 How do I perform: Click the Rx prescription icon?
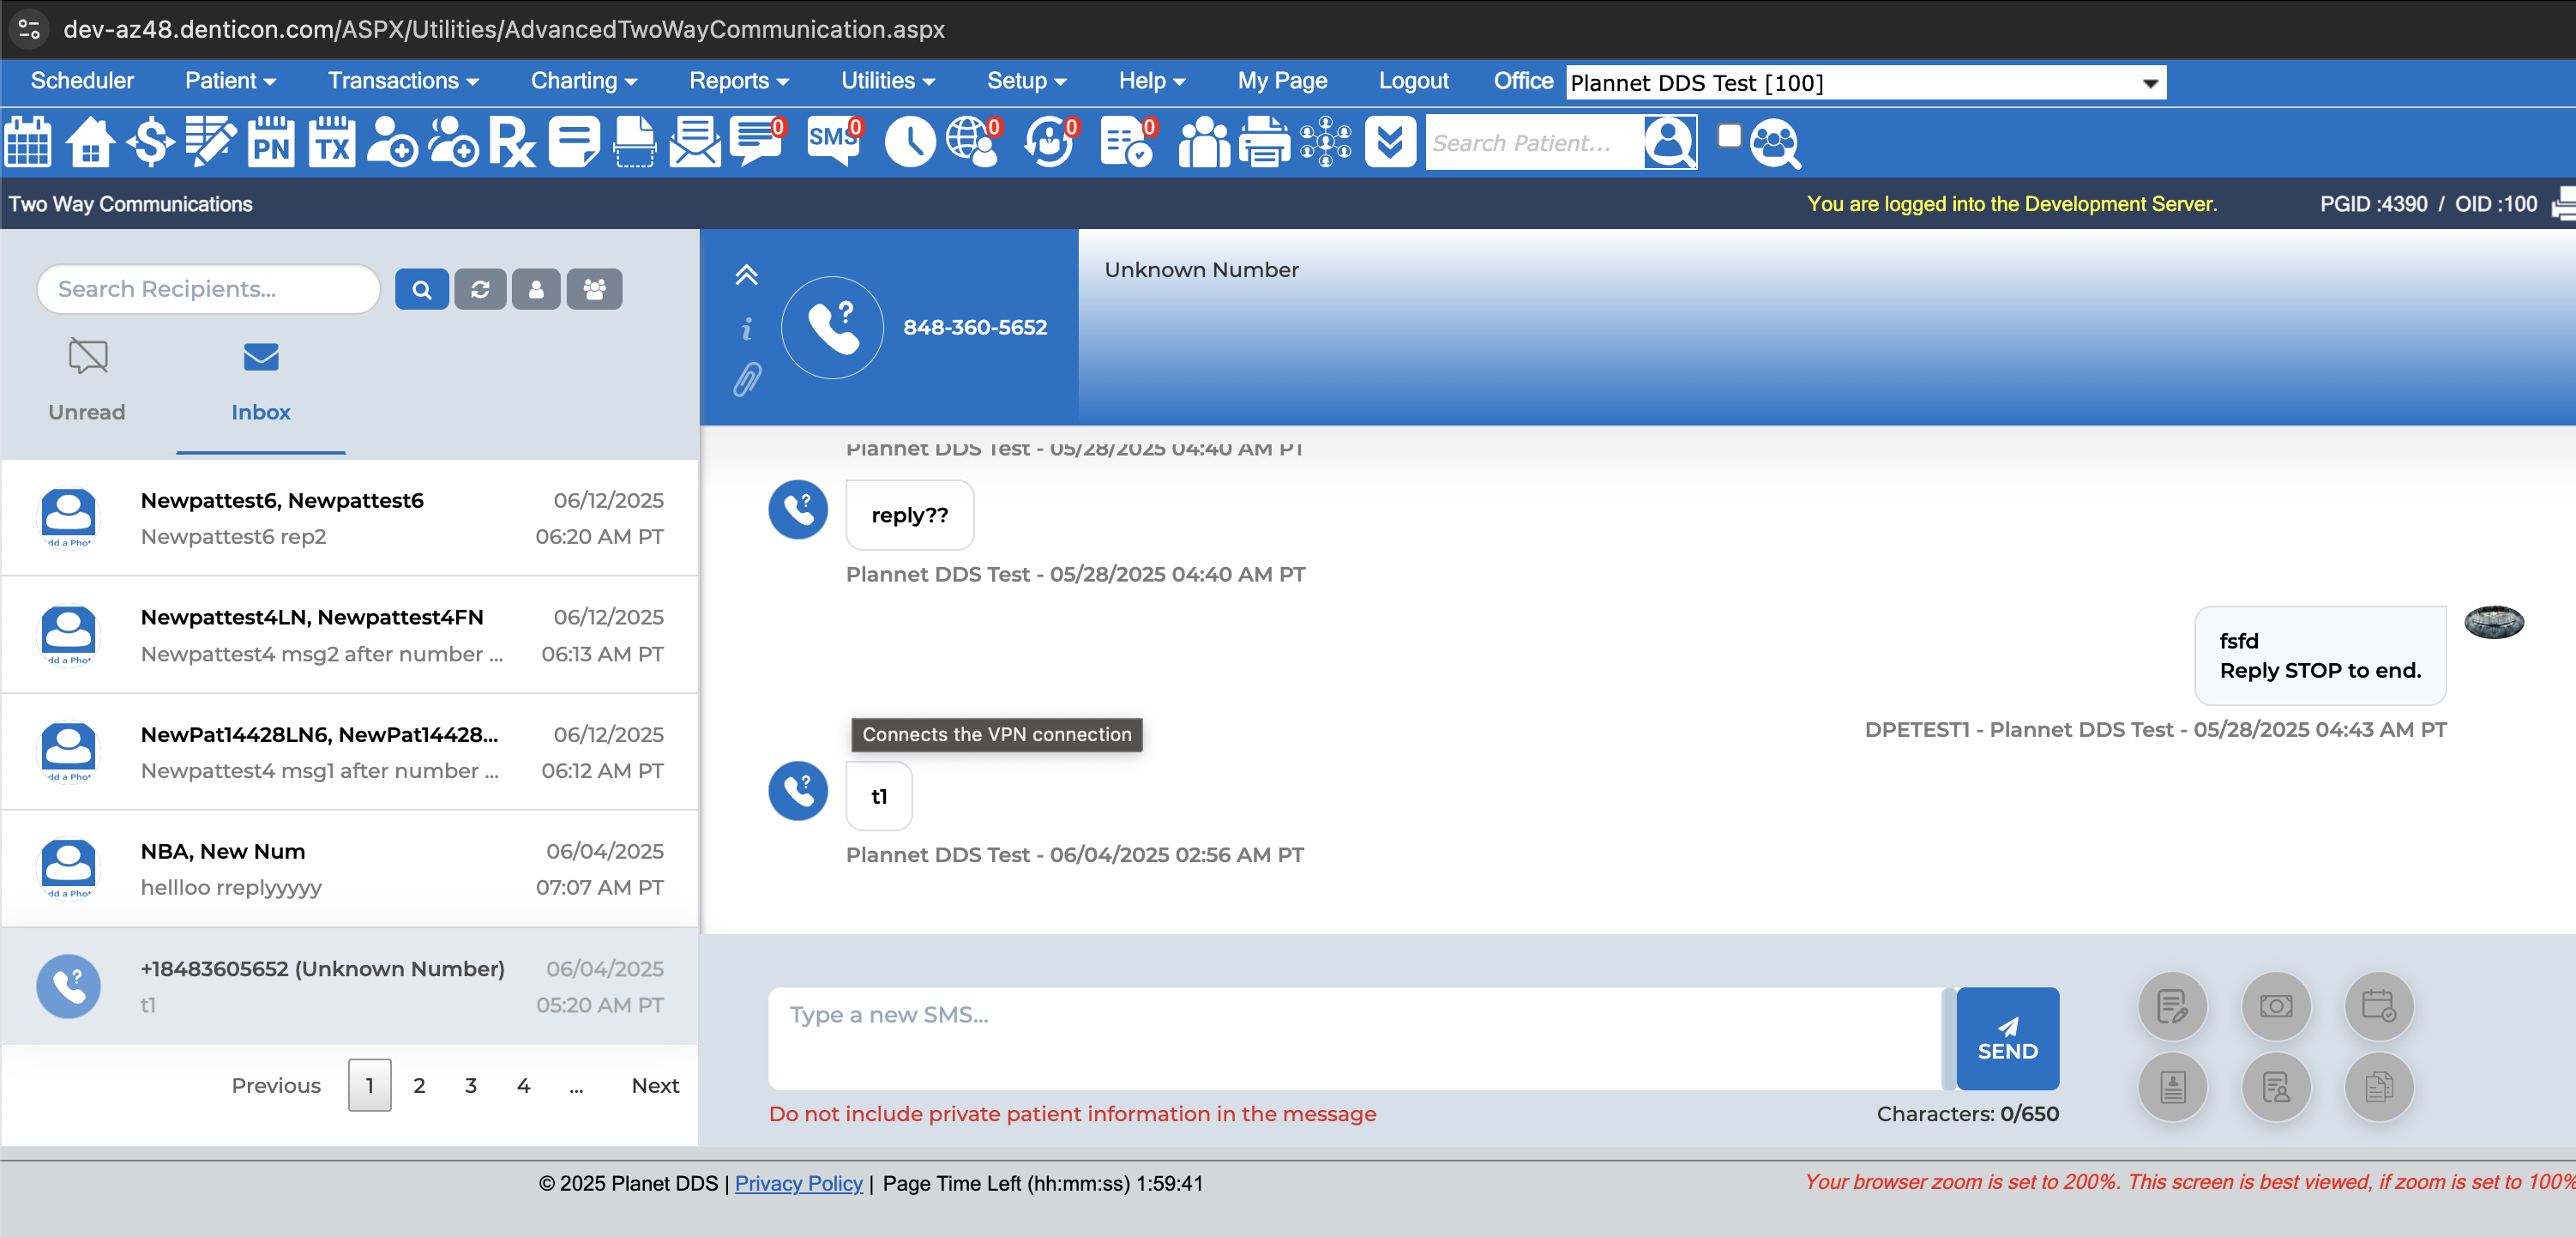coord(512,142)
